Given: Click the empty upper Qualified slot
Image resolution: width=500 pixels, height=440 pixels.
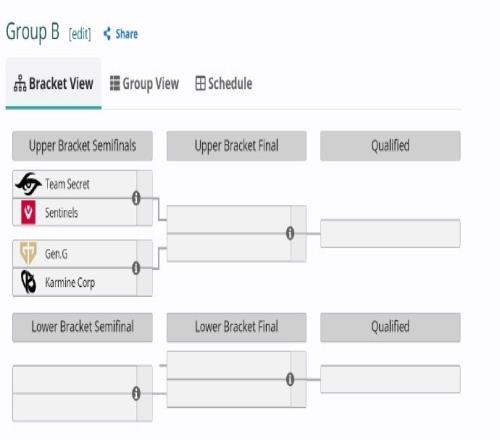Looking at the screenshot, I should pos(390,233).
